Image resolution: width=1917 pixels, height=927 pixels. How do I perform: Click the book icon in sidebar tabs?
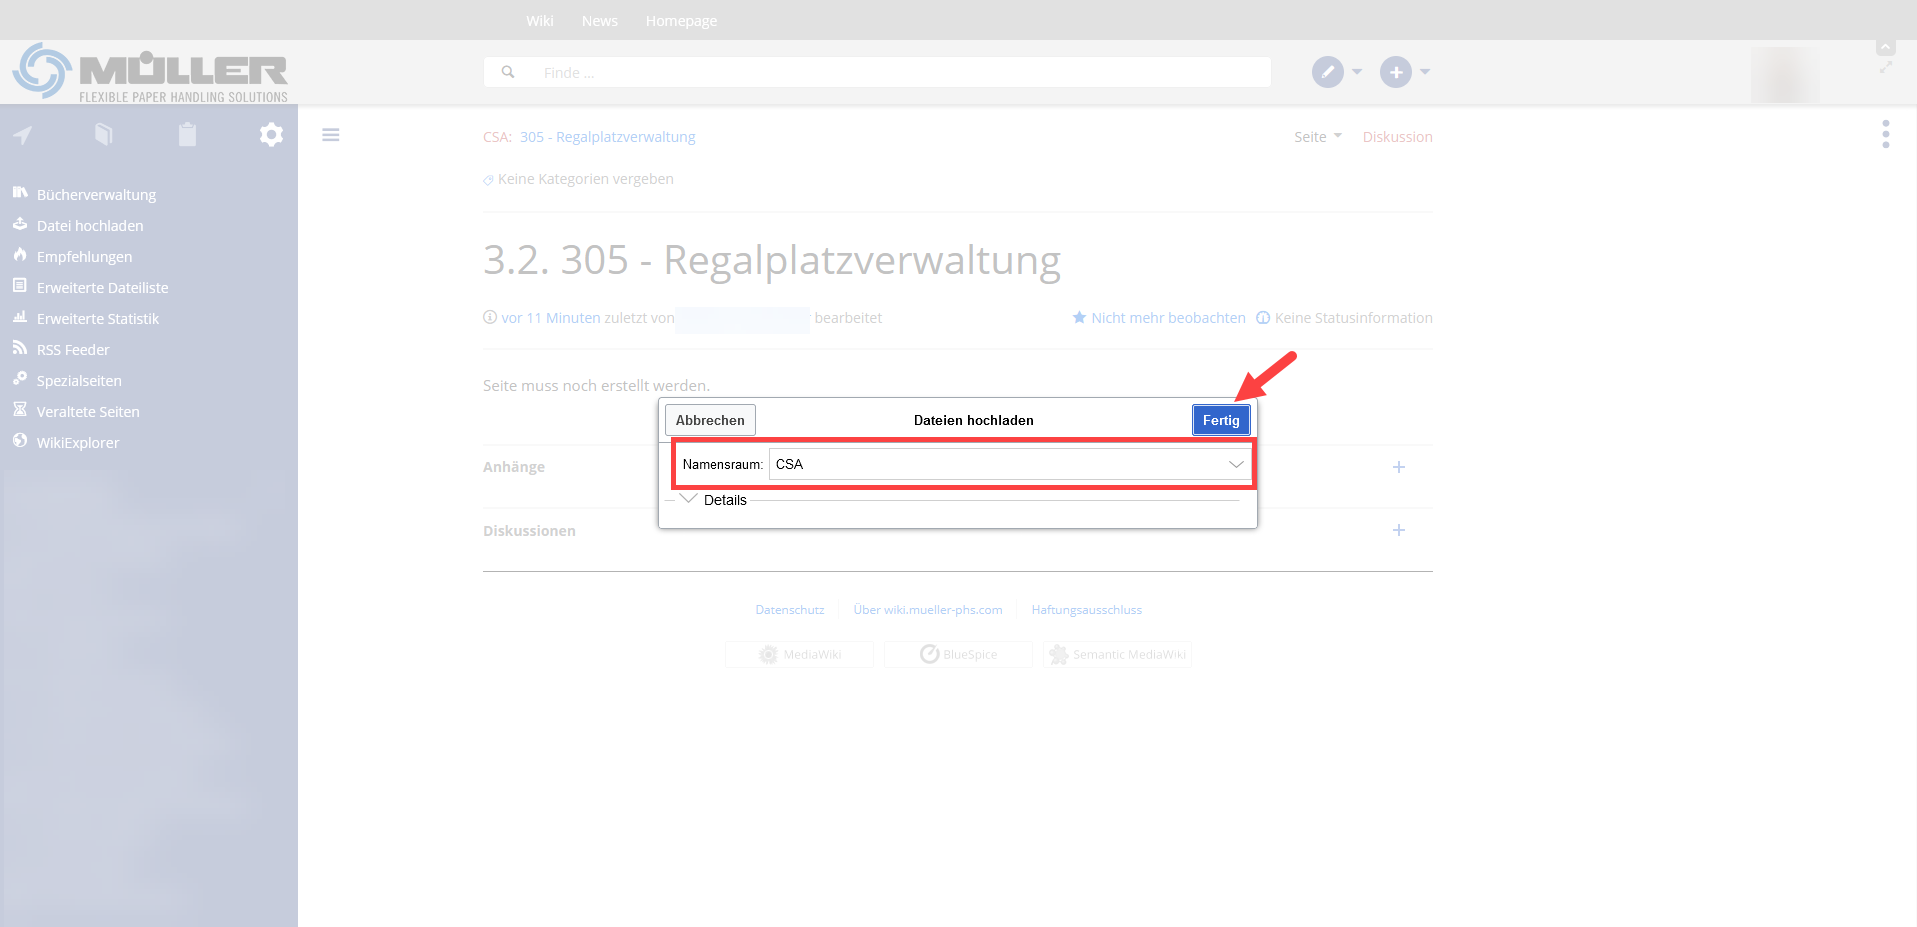[104, 135]
